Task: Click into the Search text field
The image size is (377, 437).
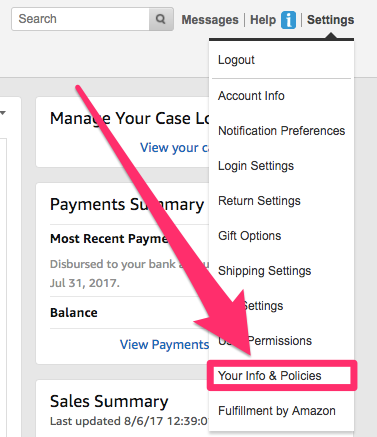Action: (80, 19)
